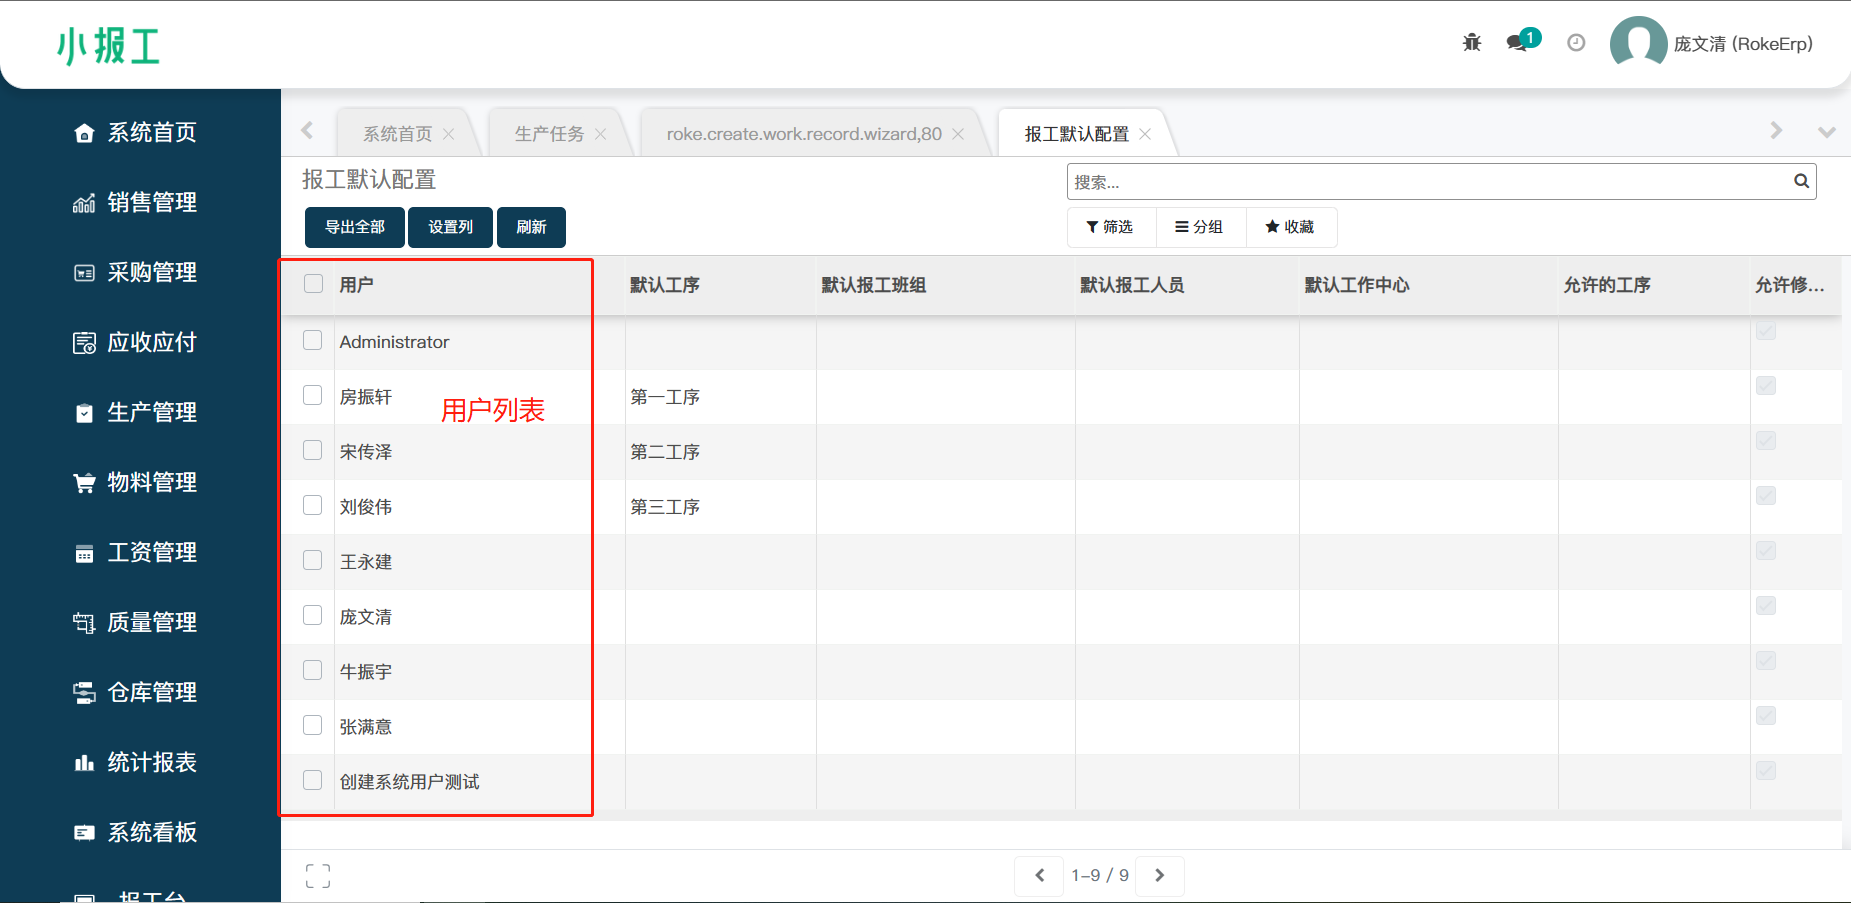1851x903 pixels.
Task: Select all rows with header checkbox
Action: tap(314, 284)
